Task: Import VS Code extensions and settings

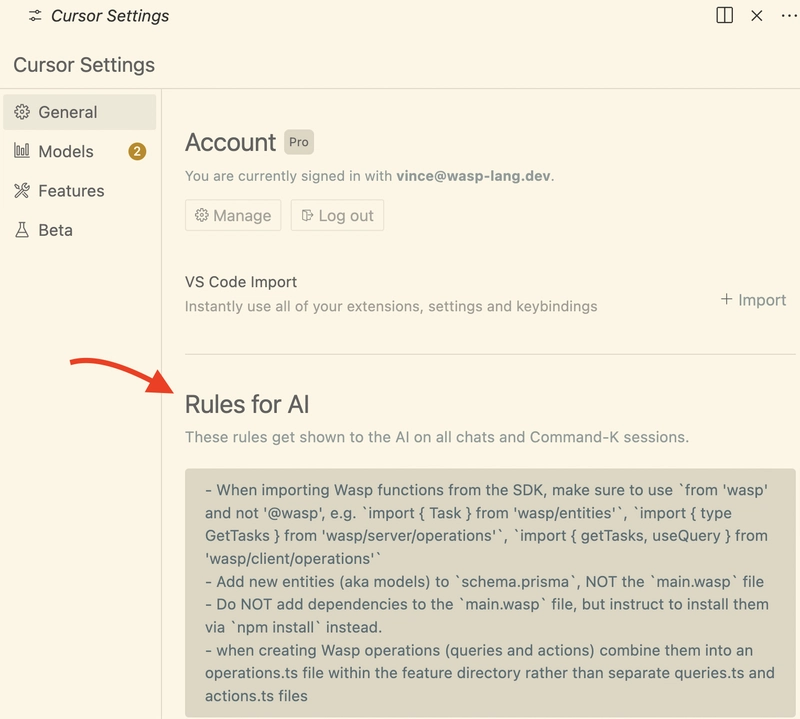Action: 753,300
